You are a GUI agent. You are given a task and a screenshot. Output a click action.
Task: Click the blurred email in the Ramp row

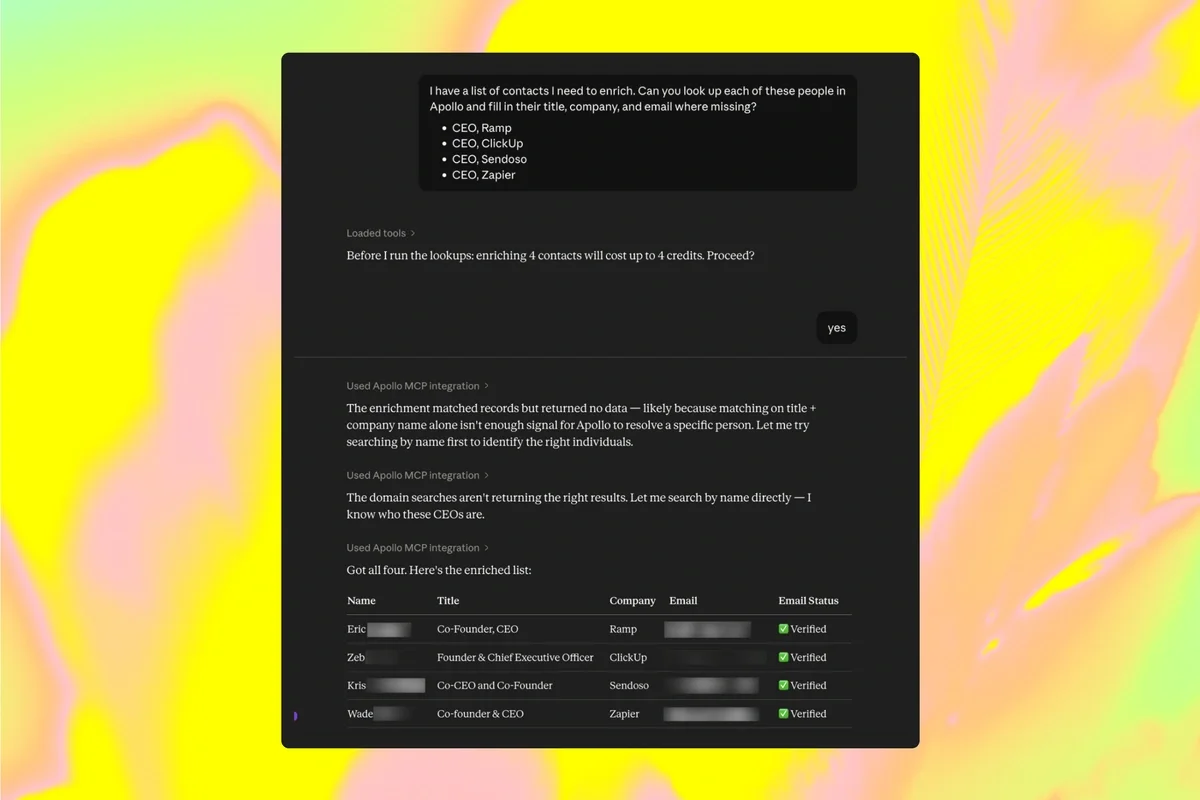point(707,629)
